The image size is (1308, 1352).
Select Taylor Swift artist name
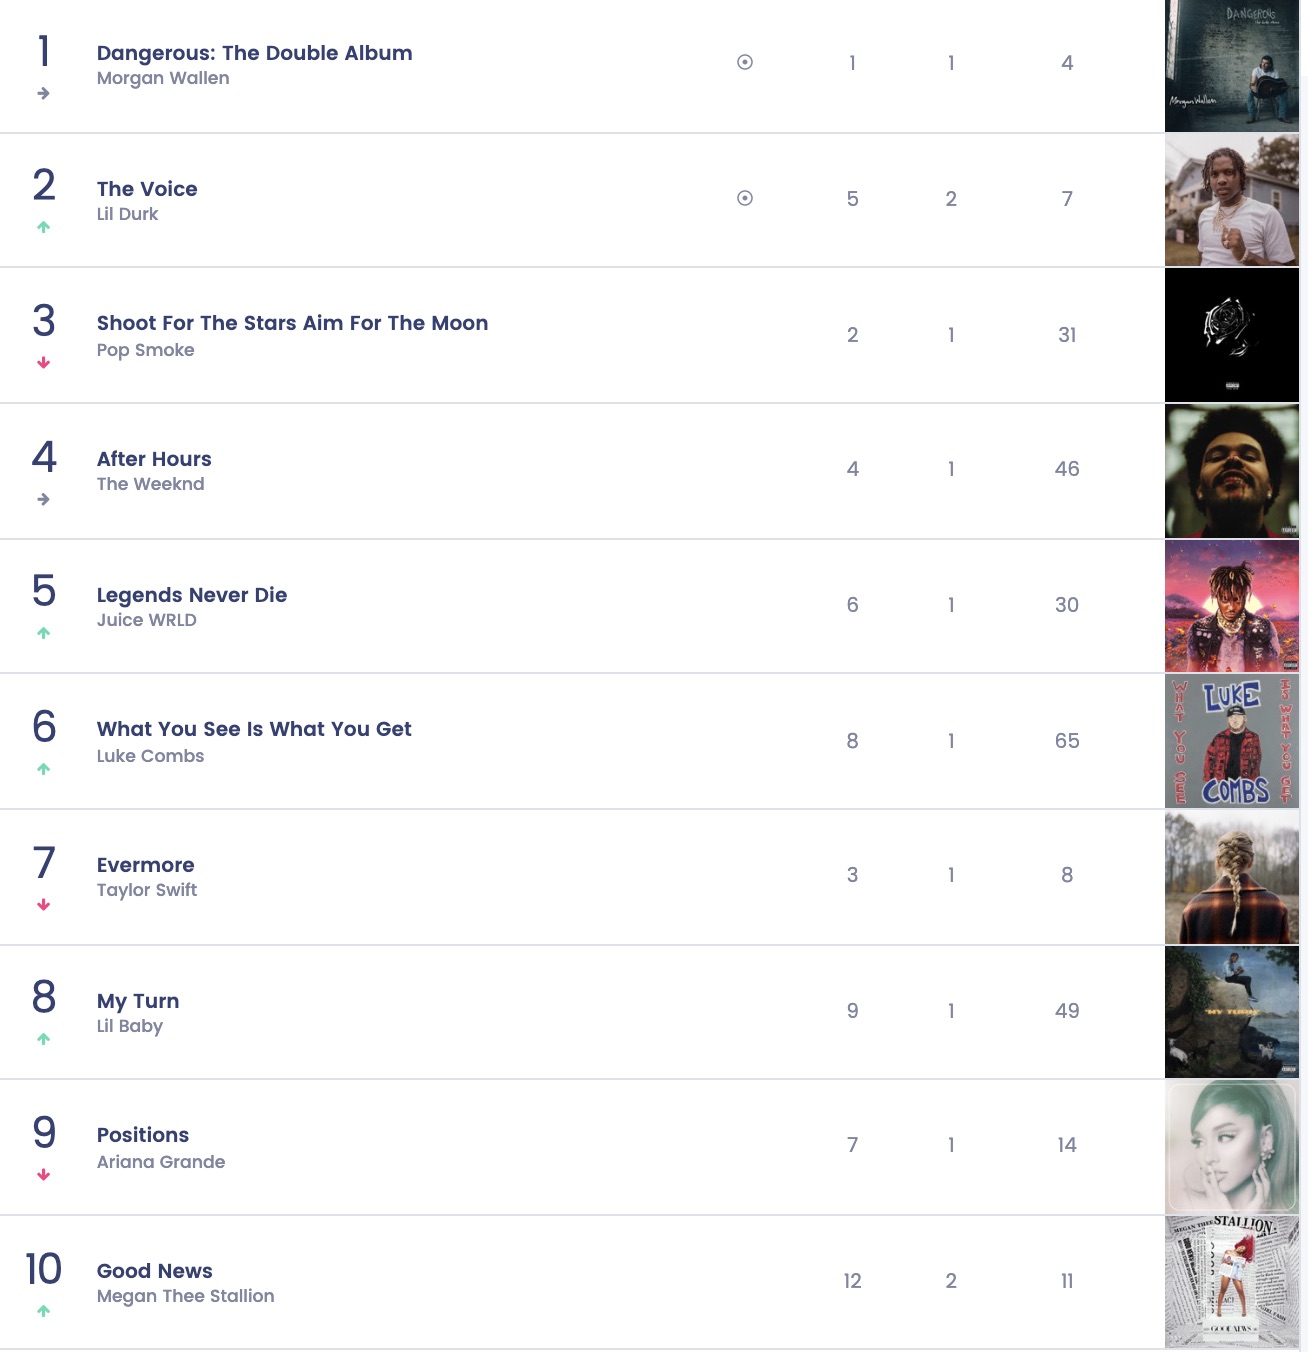(x=147, y=890)
